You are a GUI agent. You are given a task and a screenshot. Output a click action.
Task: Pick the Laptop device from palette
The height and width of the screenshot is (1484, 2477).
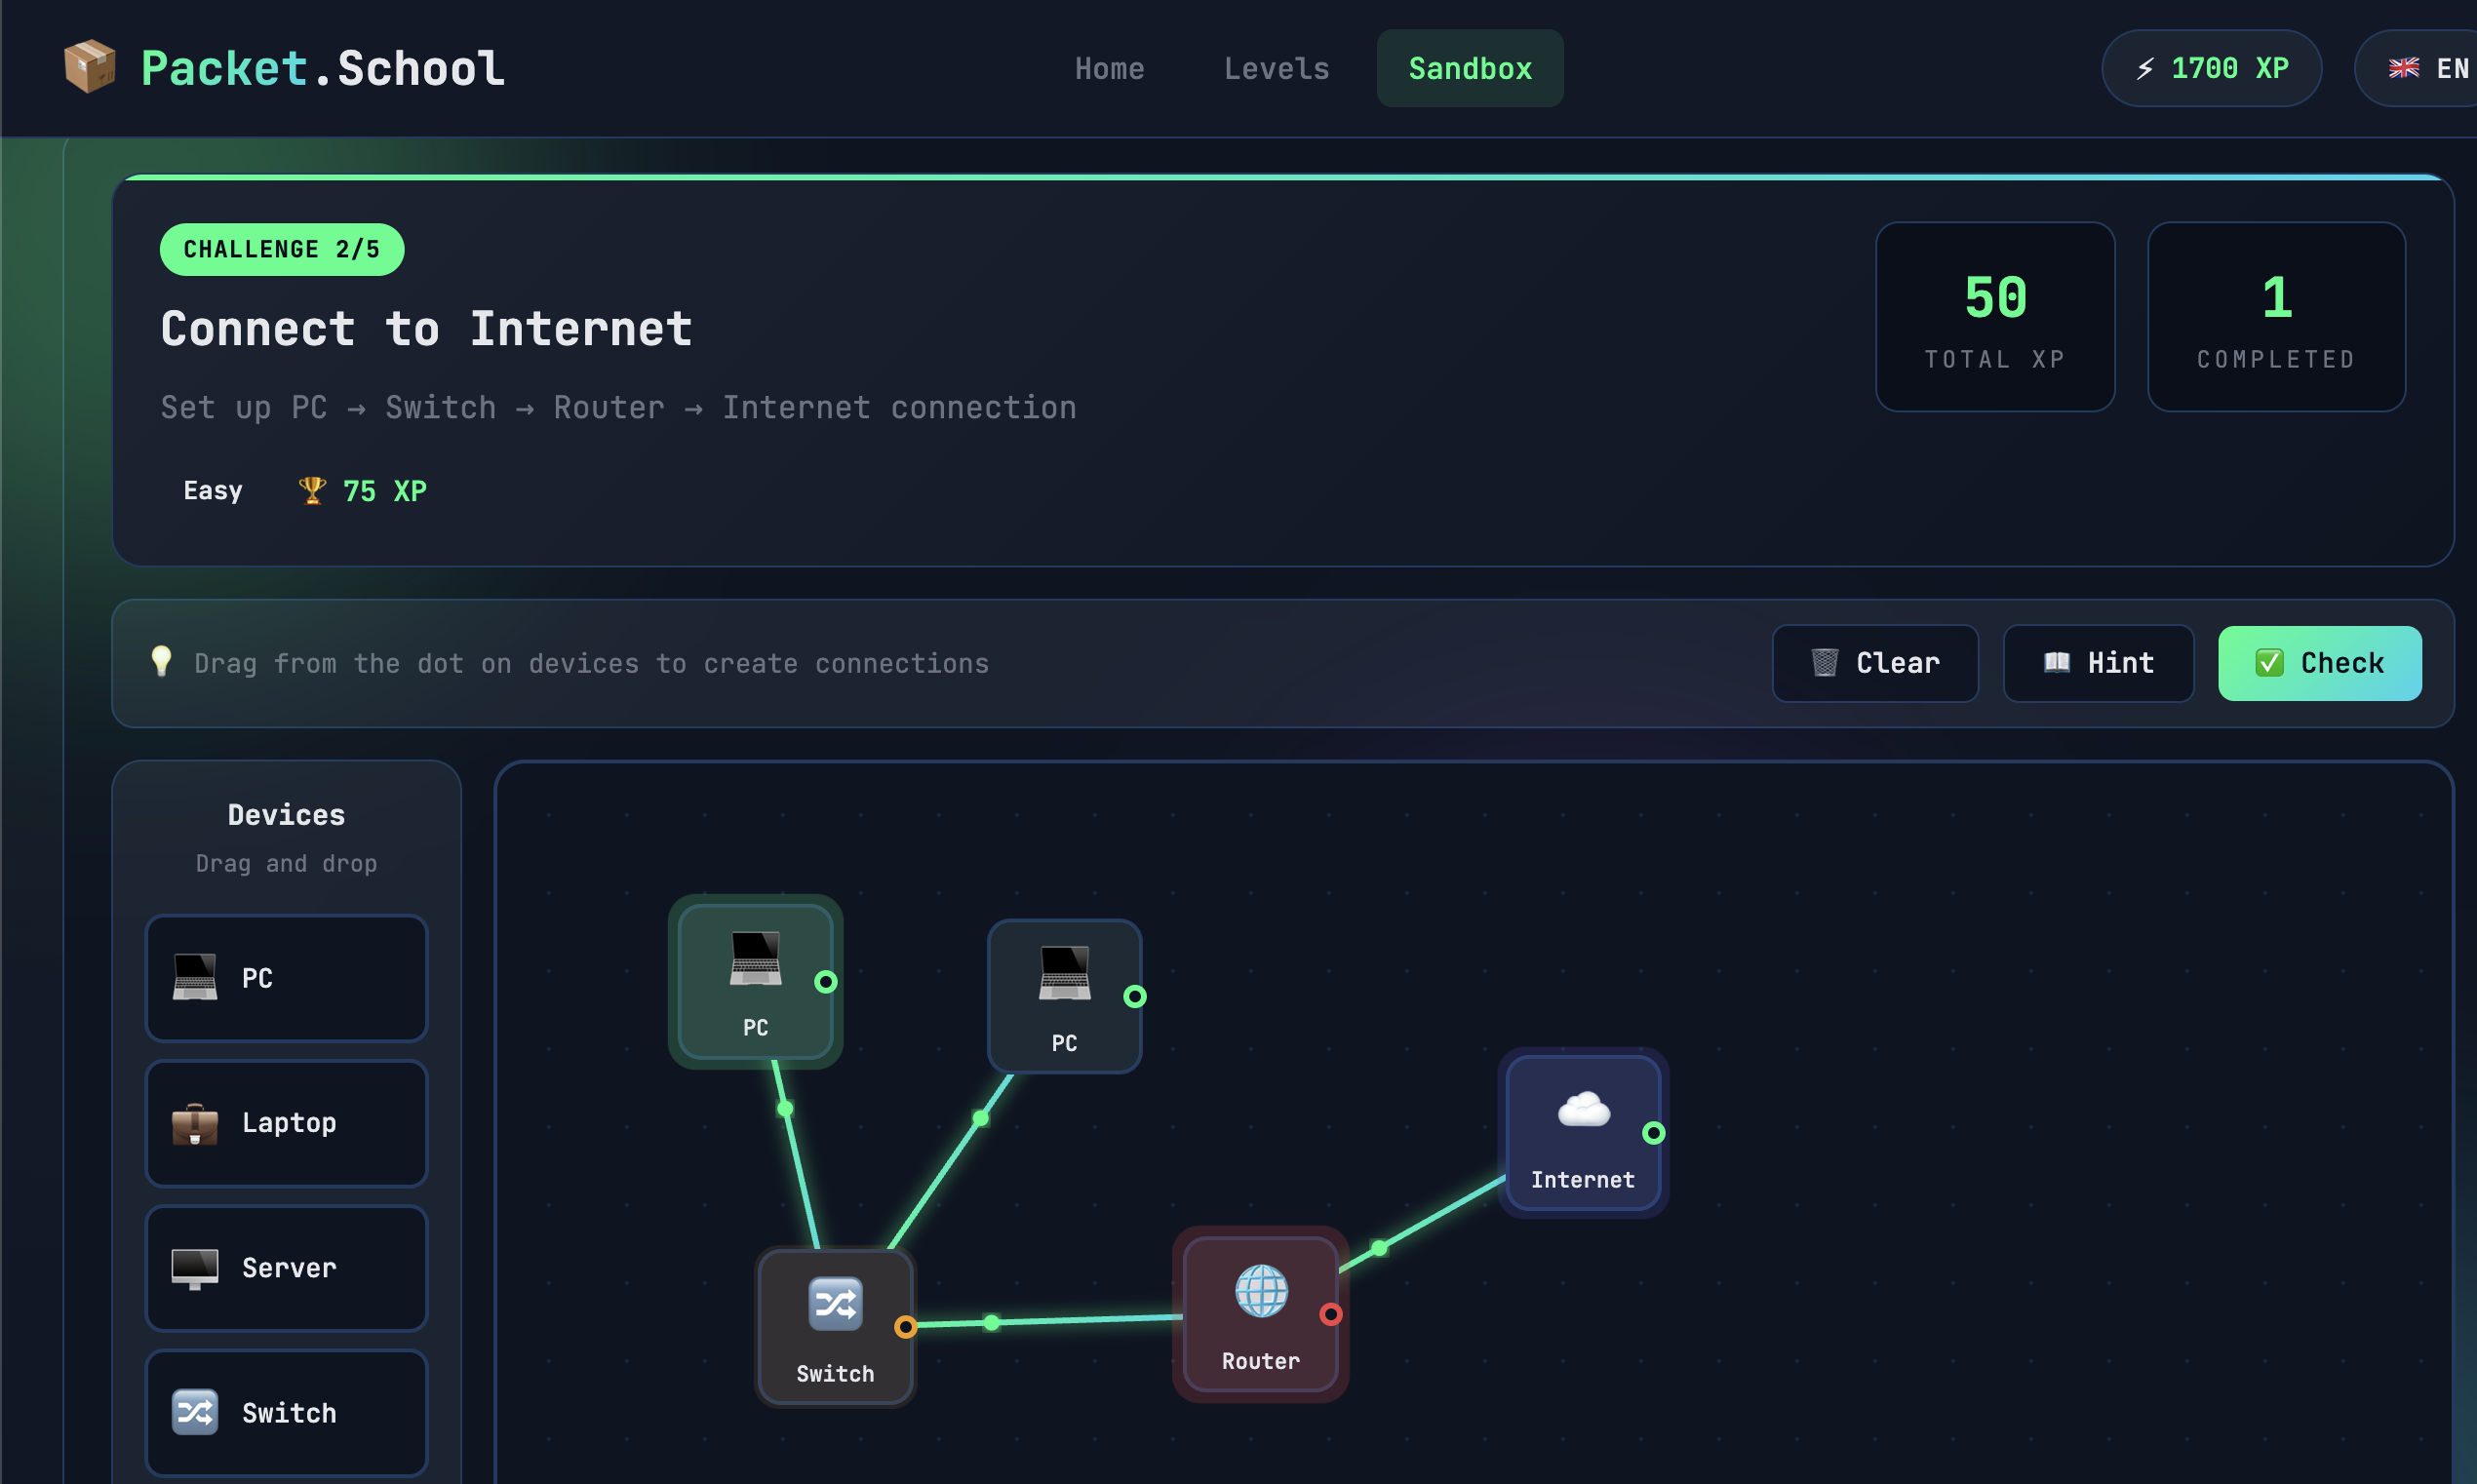coord(286,1122)
